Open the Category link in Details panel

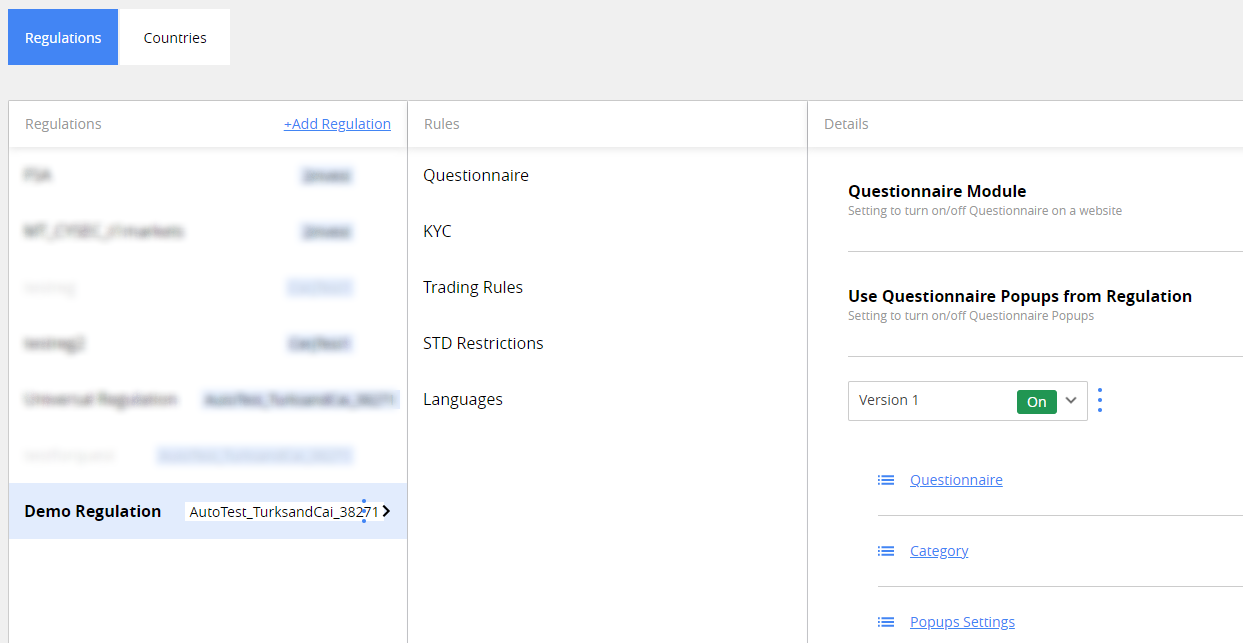[938, 550]
